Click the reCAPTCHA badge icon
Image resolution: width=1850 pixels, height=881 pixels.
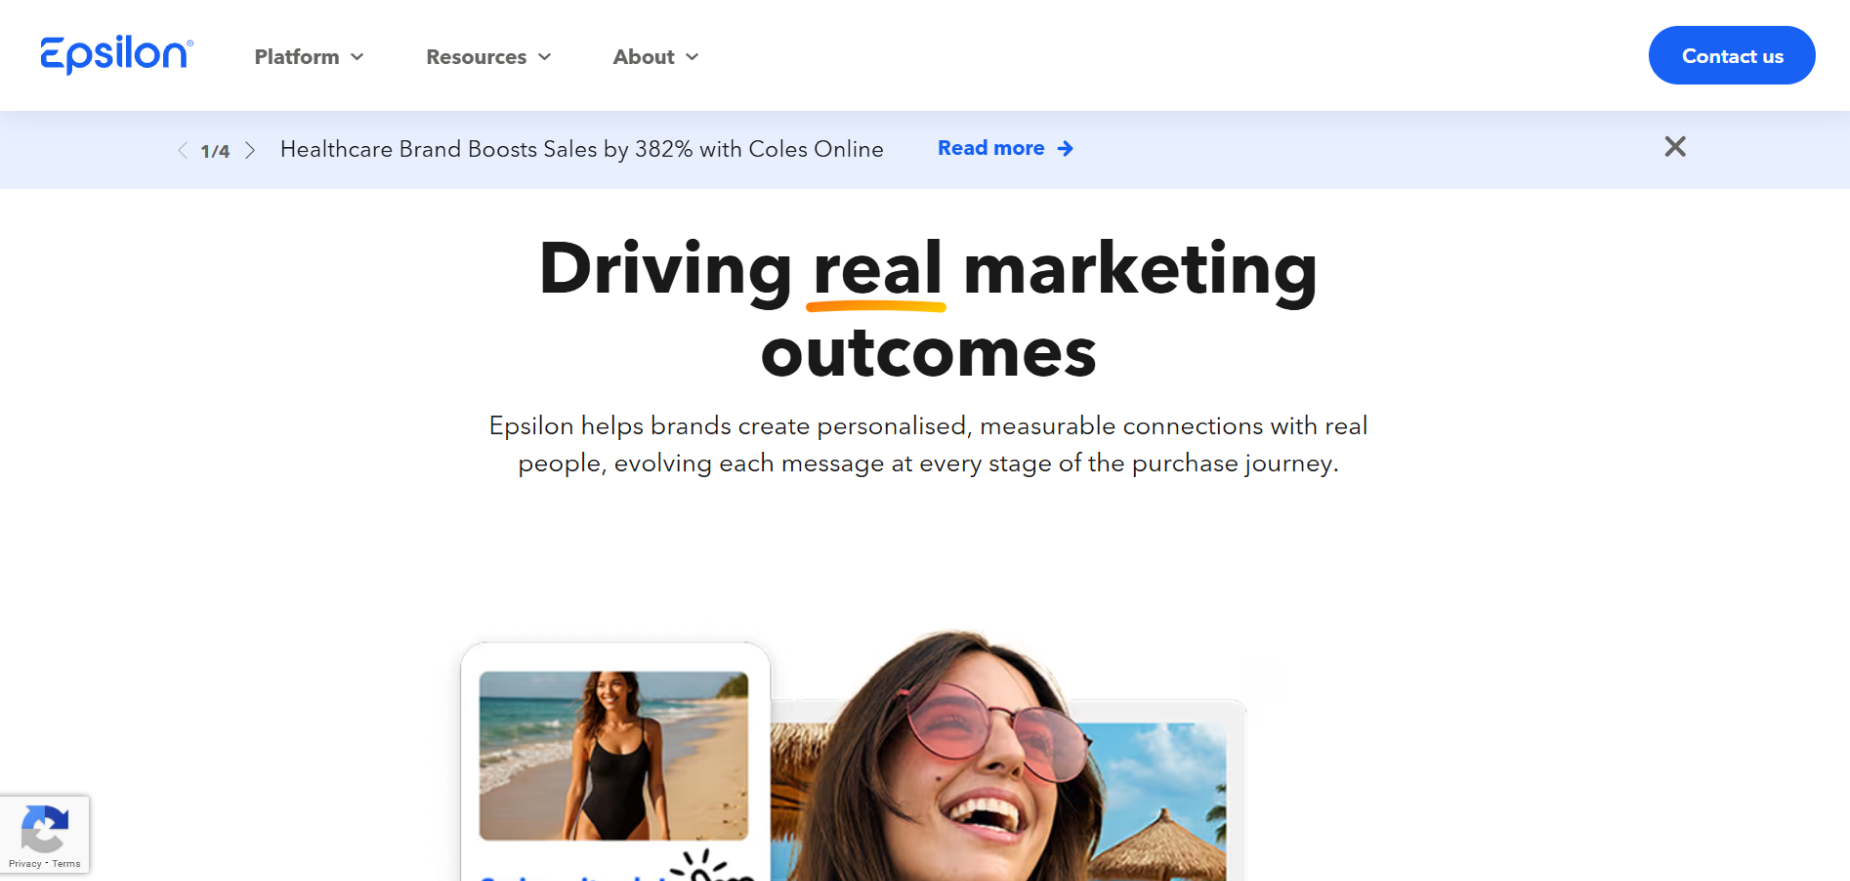44,828
